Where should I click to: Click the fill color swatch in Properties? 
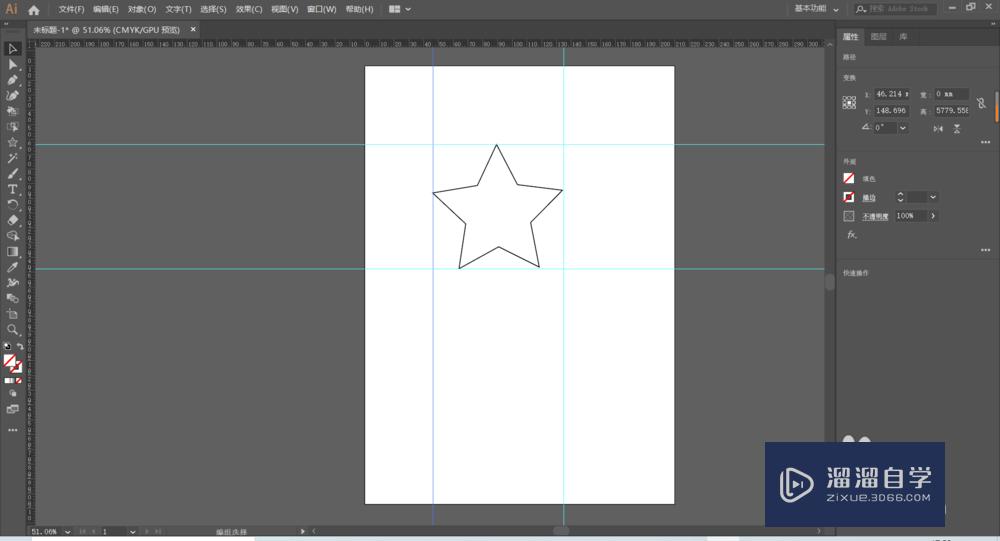[x=849, y=179]
